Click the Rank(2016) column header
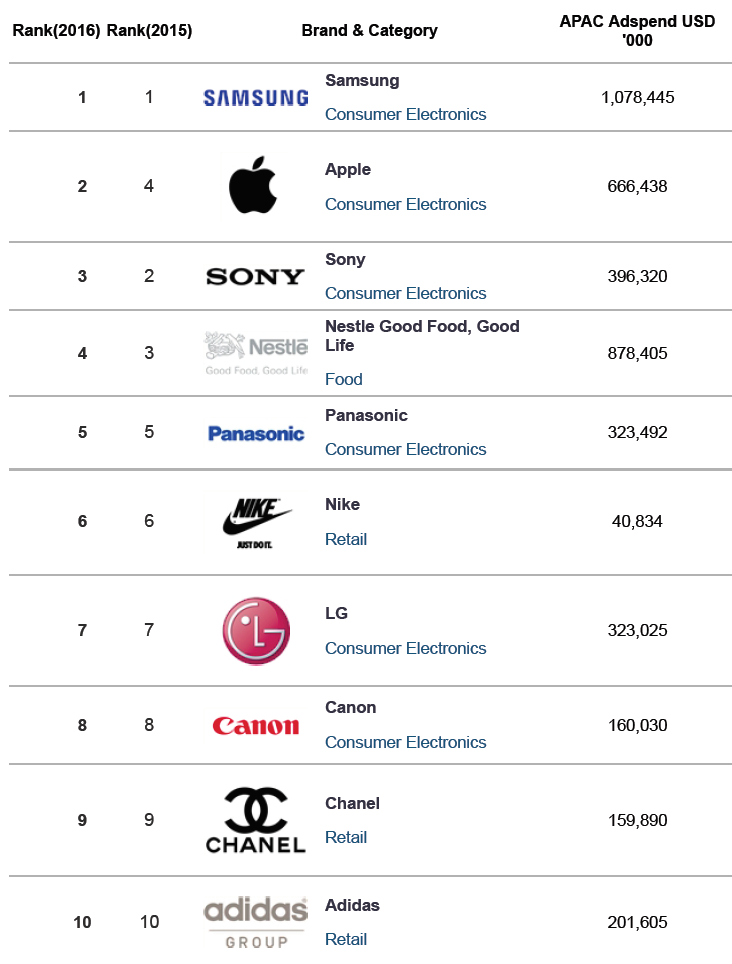The image size is (732, 964). coord(56,30)
